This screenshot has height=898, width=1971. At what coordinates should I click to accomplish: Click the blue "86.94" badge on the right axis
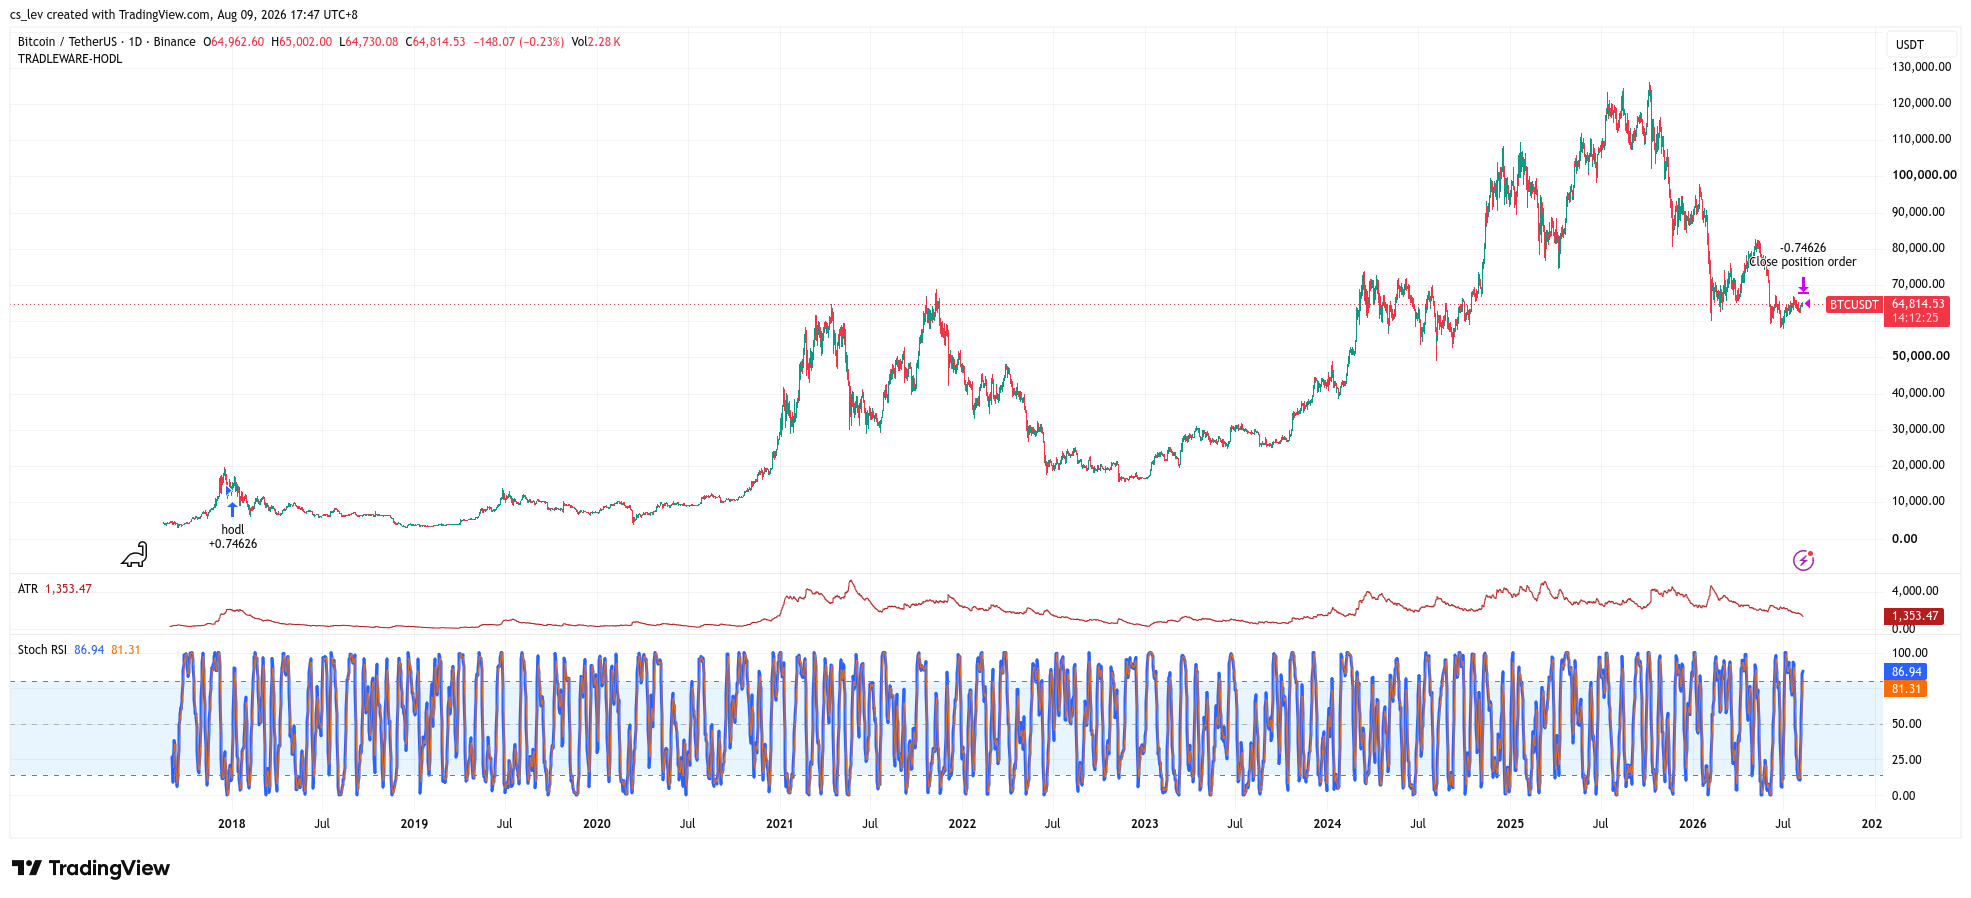coord(1906,672)
